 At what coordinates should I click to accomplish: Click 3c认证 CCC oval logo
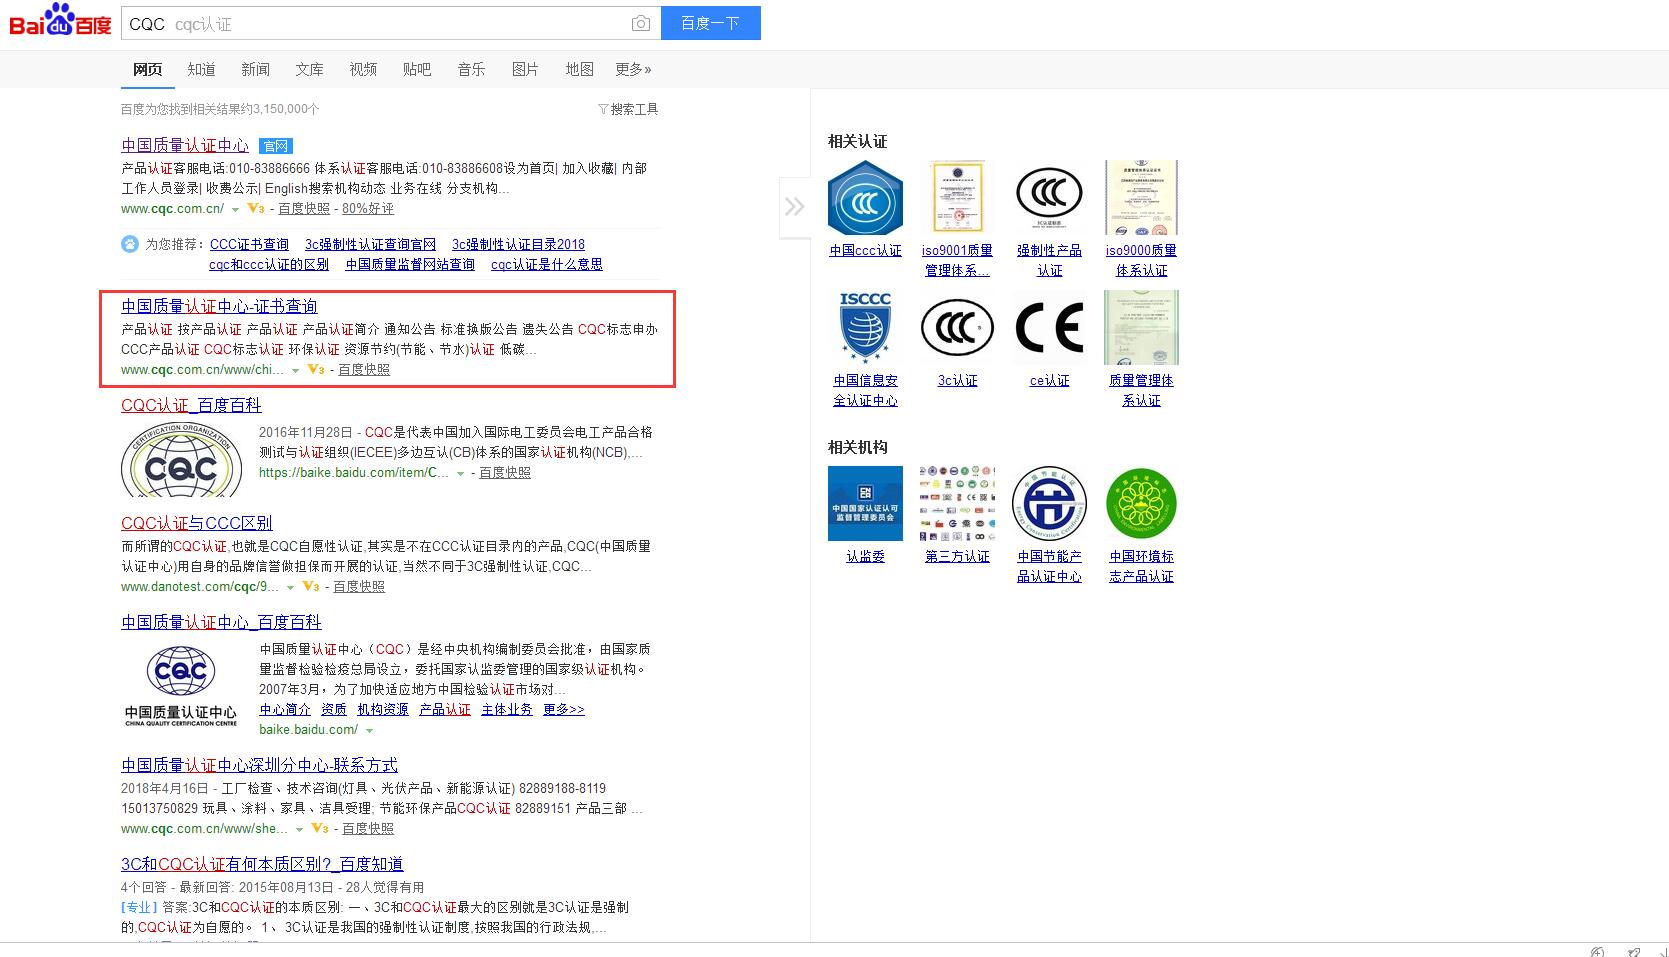pos(958,328)
